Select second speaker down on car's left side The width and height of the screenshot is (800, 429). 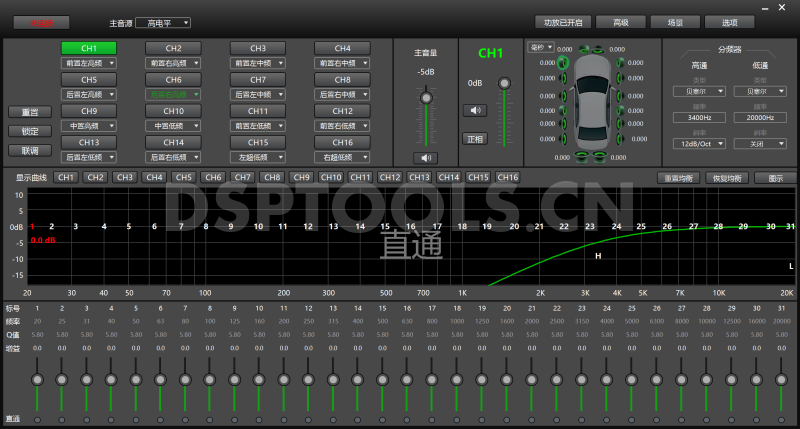point(563,79)
